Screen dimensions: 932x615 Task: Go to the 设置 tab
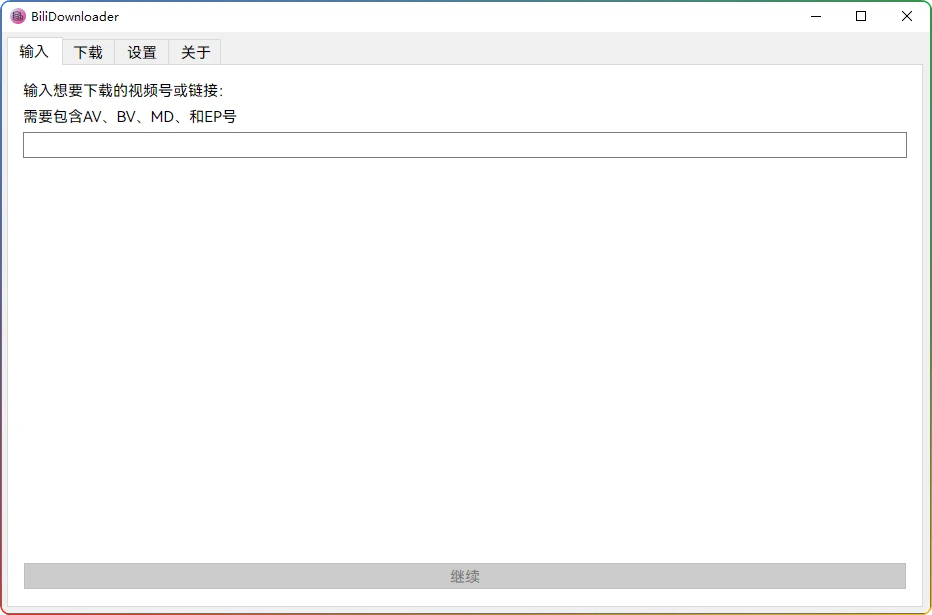[142, 52]
